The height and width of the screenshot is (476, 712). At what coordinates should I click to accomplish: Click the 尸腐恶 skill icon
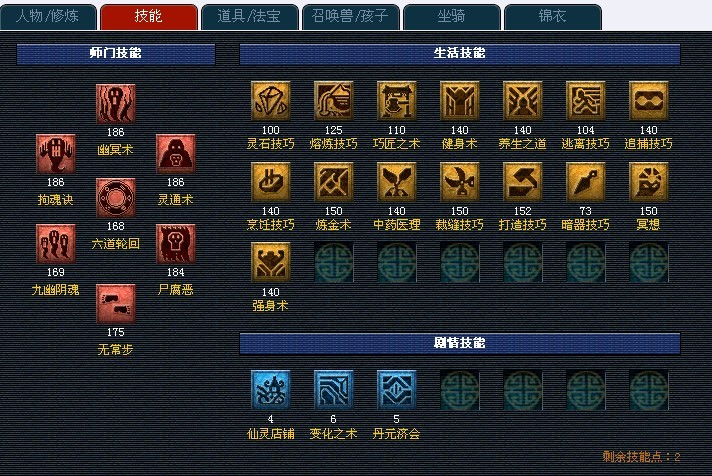click(175, 244)
